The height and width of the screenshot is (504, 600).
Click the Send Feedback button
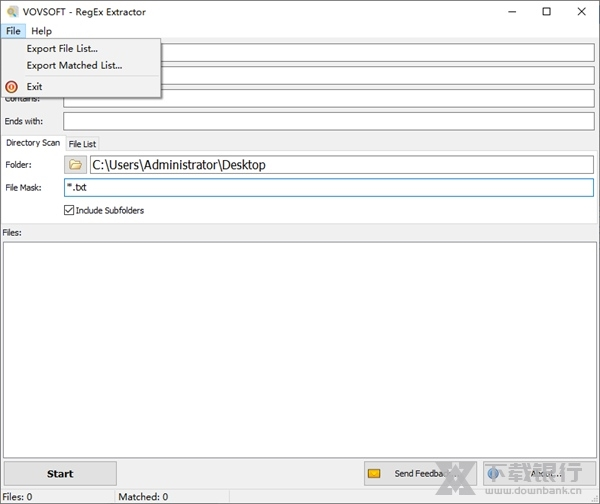(420, 473)
